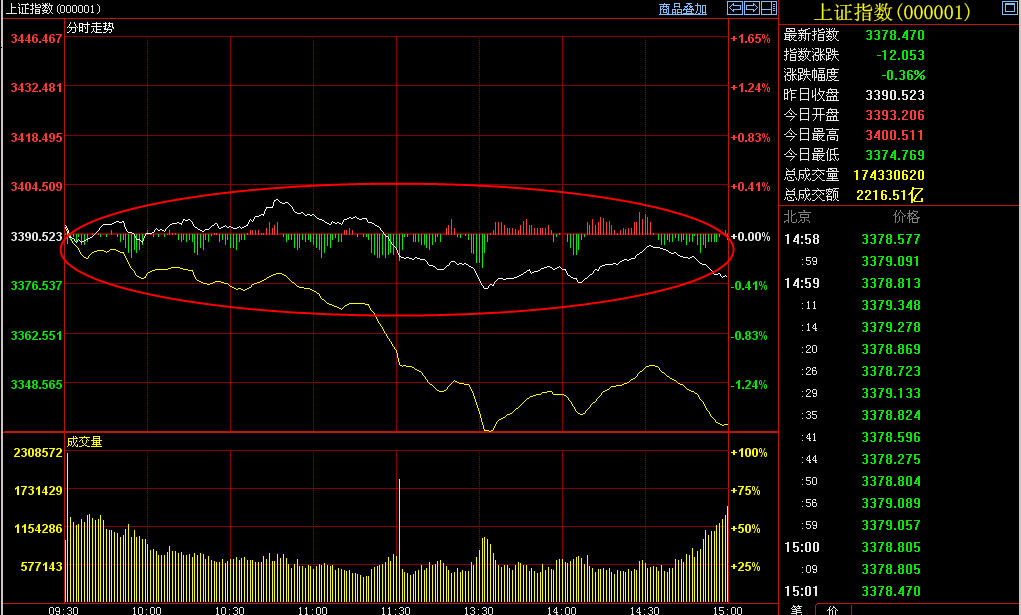Select the 总成交额 2216.51亿 row
This screenshot has height=615, width=1021.
(x=854, y=195)
